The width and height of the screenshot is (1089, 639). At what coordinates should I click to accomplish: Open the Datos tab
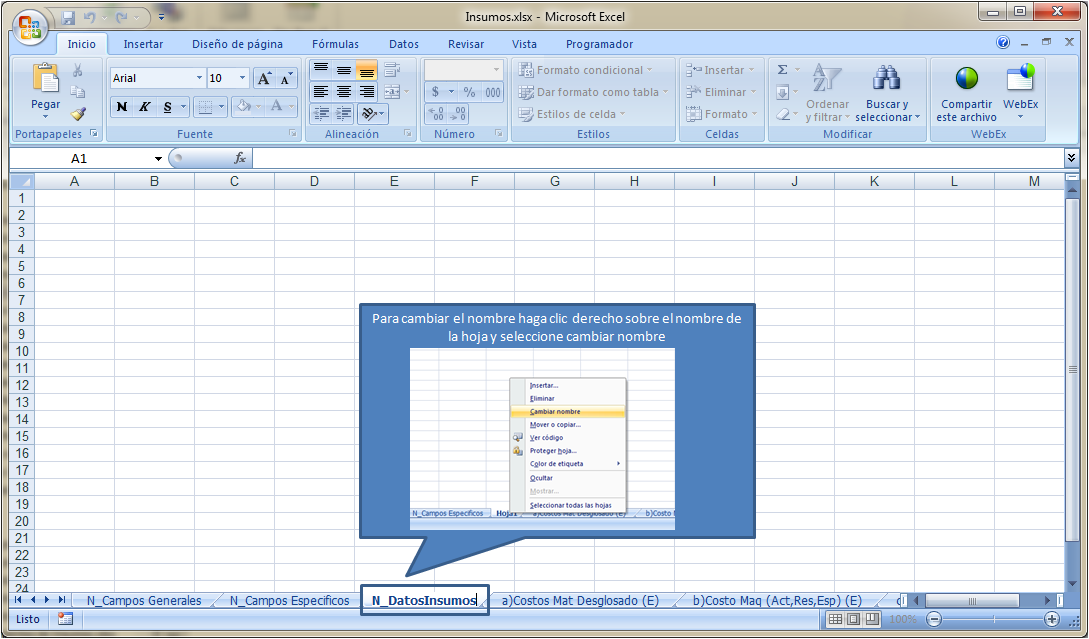coord(404,44)
